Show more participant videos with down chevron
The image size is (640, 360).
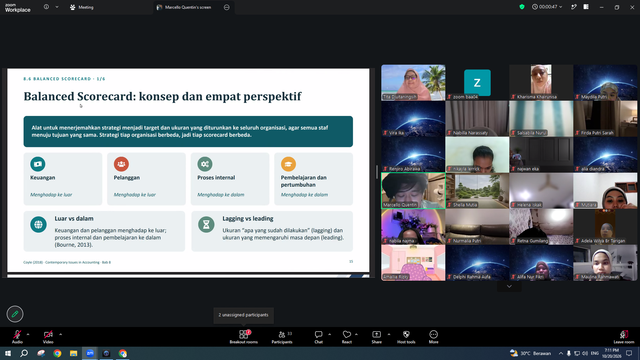point(509,287)
